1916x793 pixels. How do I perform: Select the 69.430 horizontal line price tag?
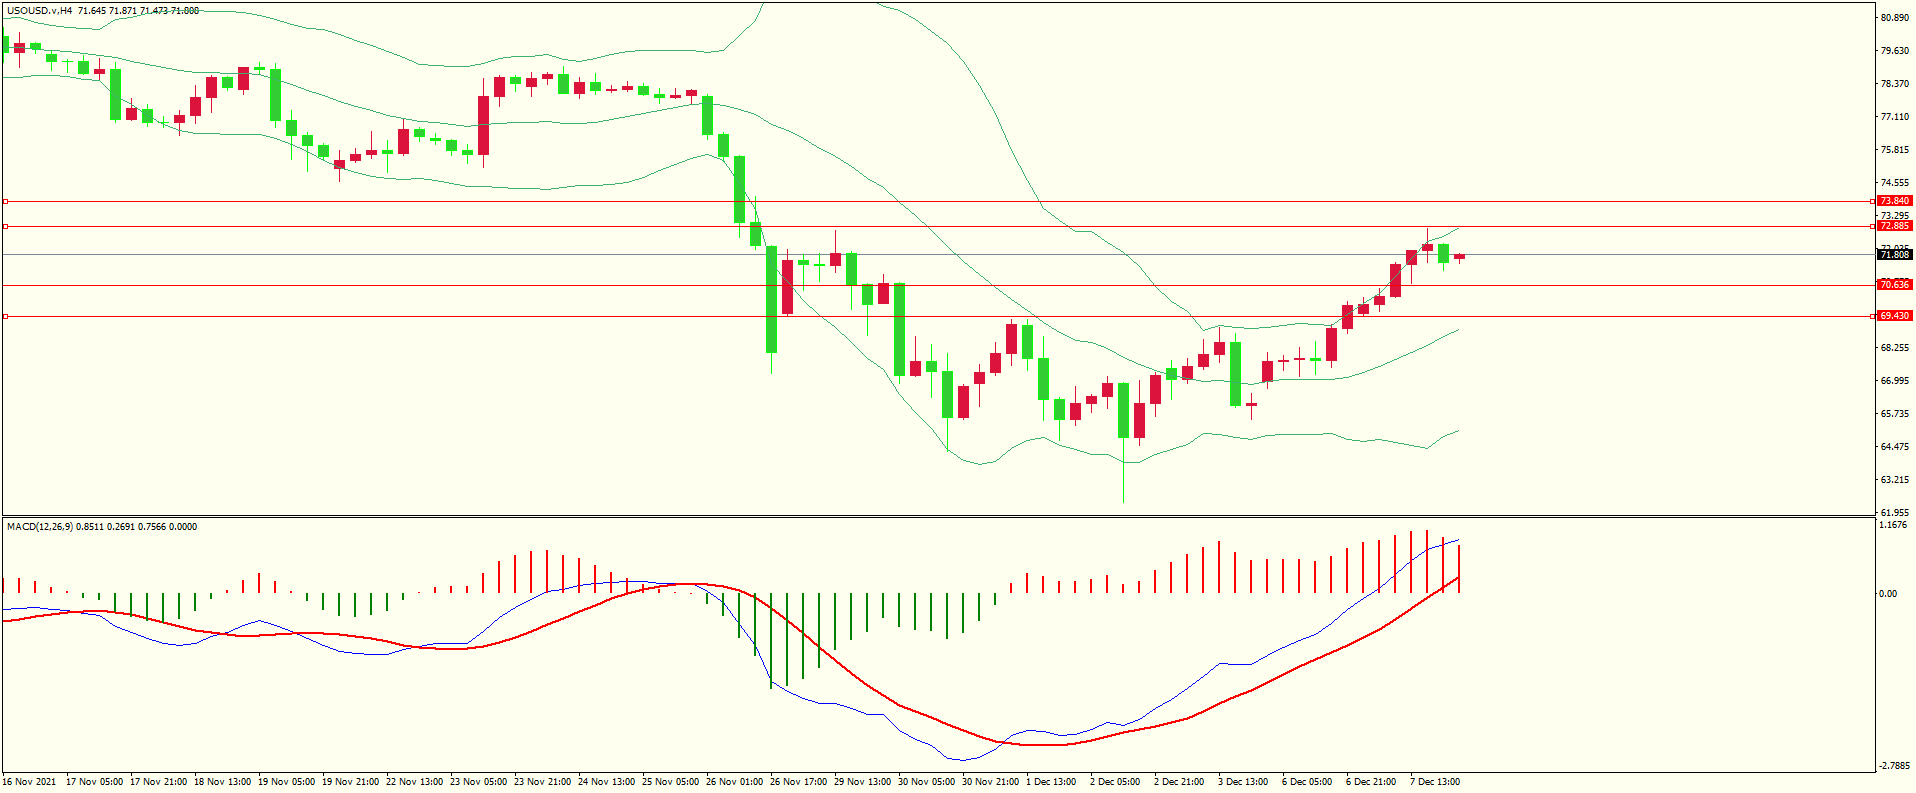[1894, 316]
